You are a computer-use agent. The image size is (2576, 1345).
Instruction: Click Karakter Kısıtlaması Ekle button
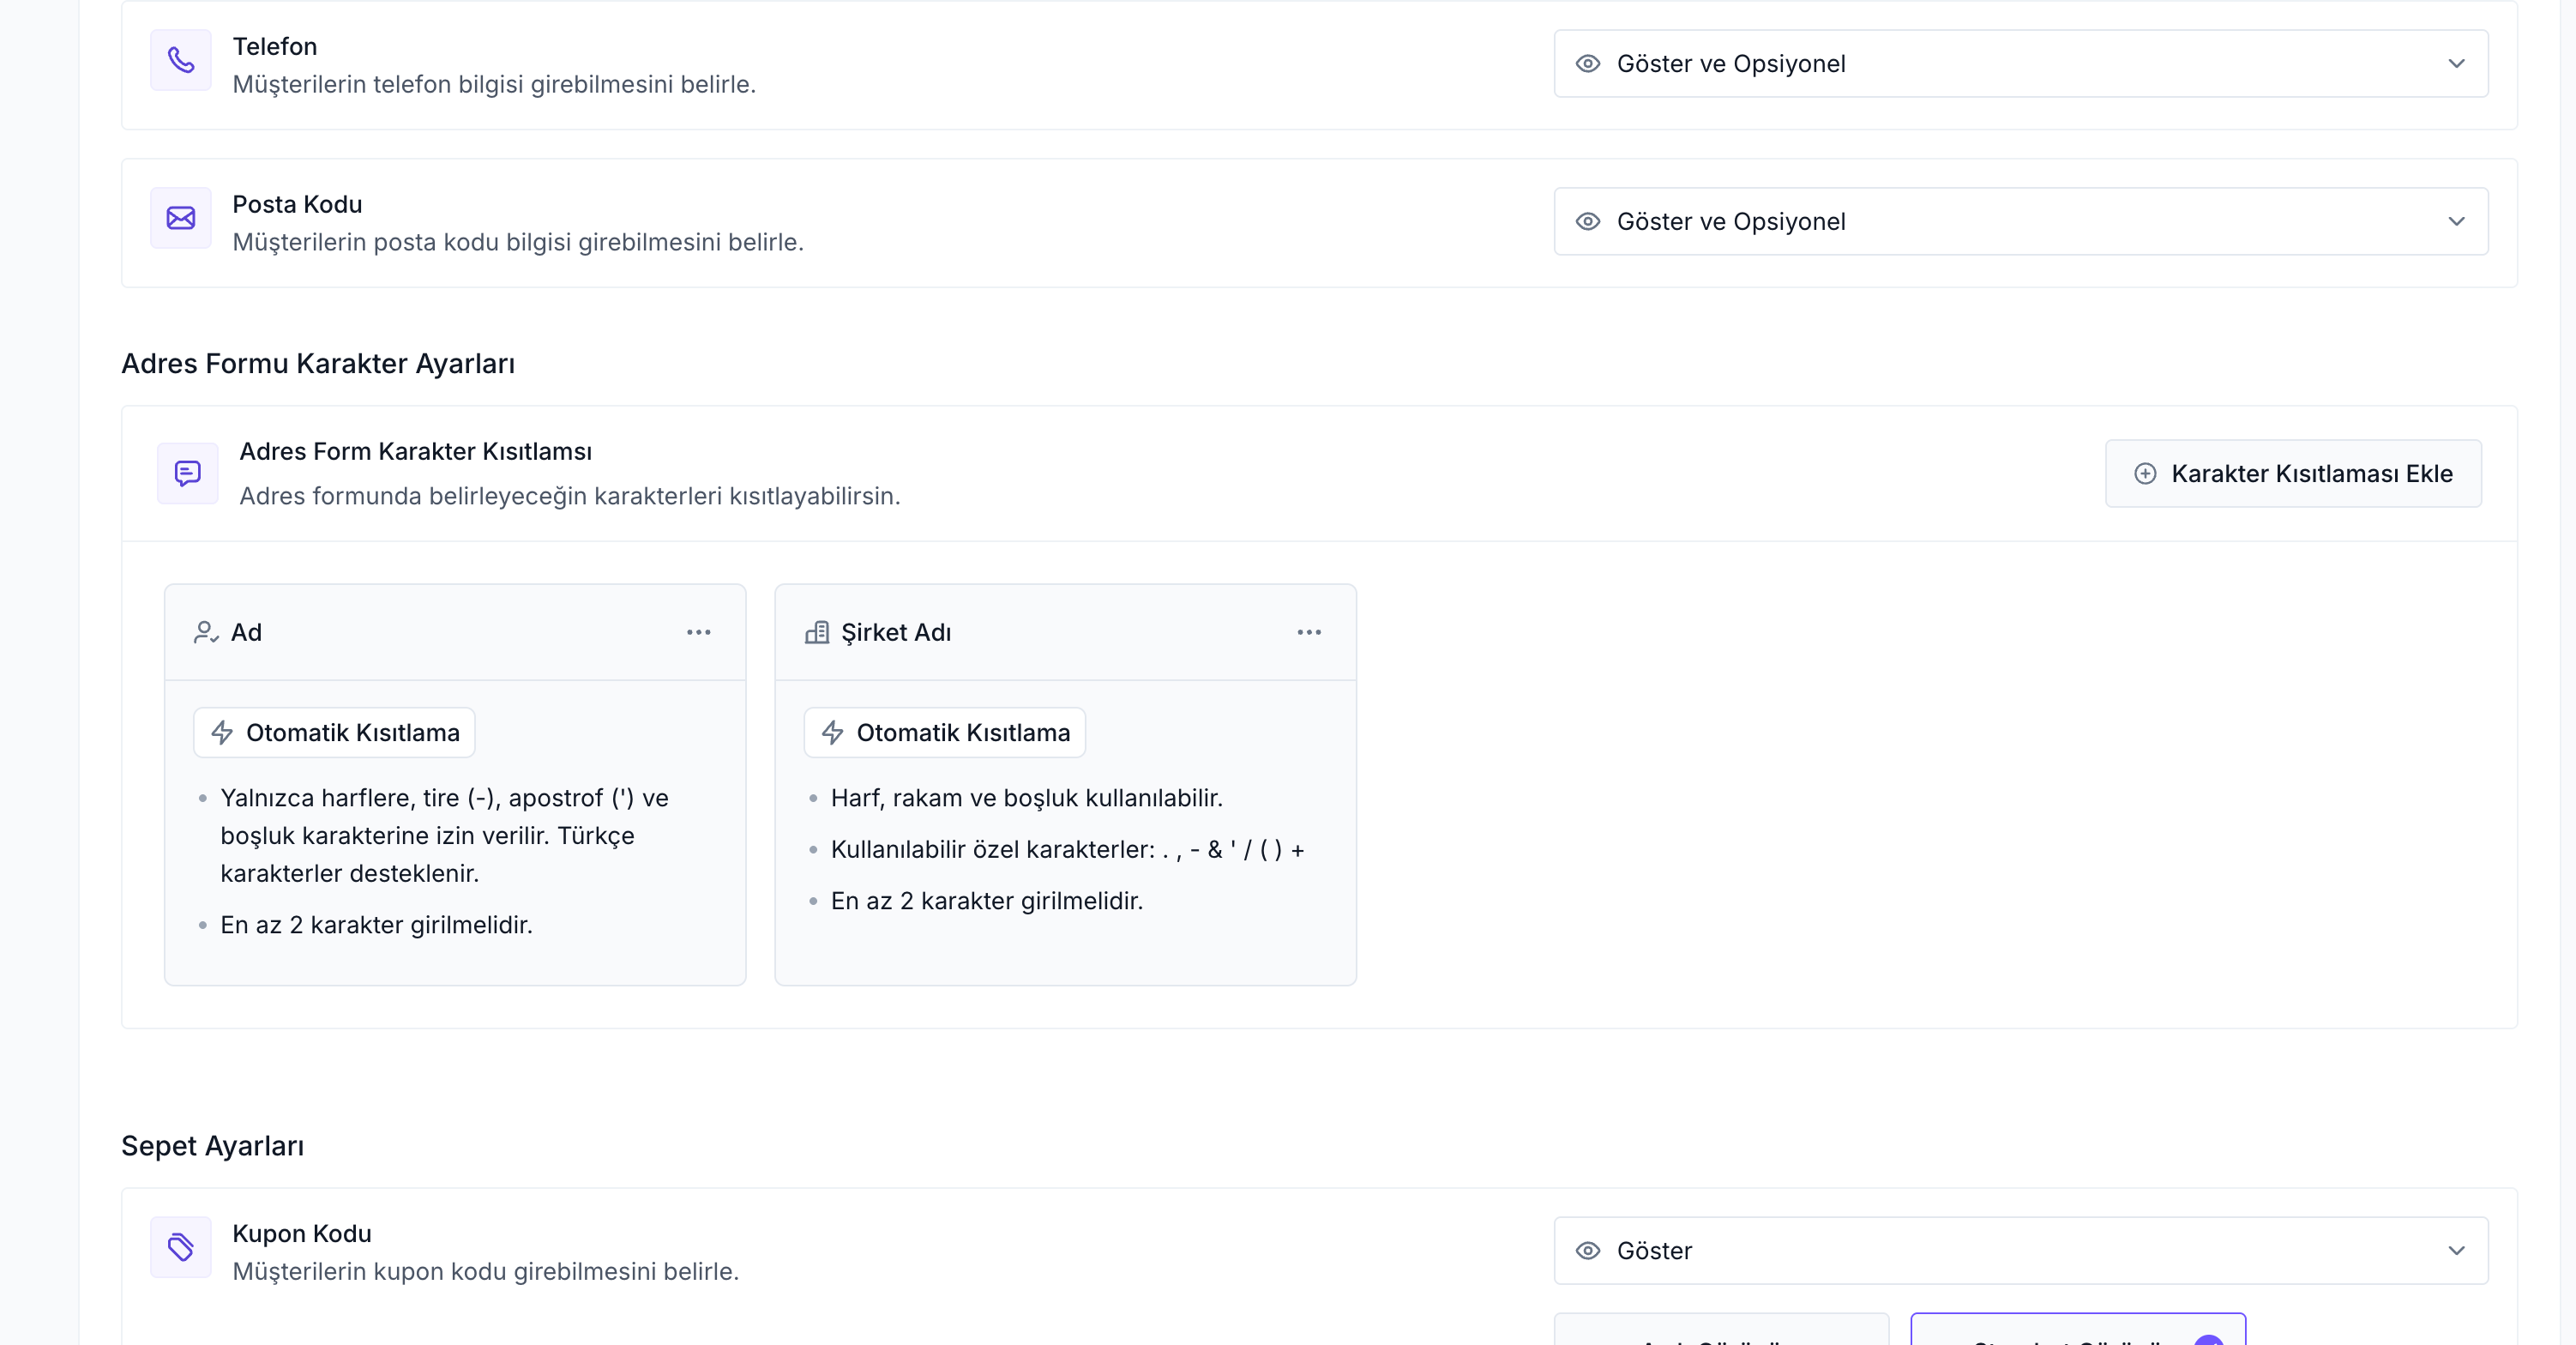click(x=2293, y=474)
